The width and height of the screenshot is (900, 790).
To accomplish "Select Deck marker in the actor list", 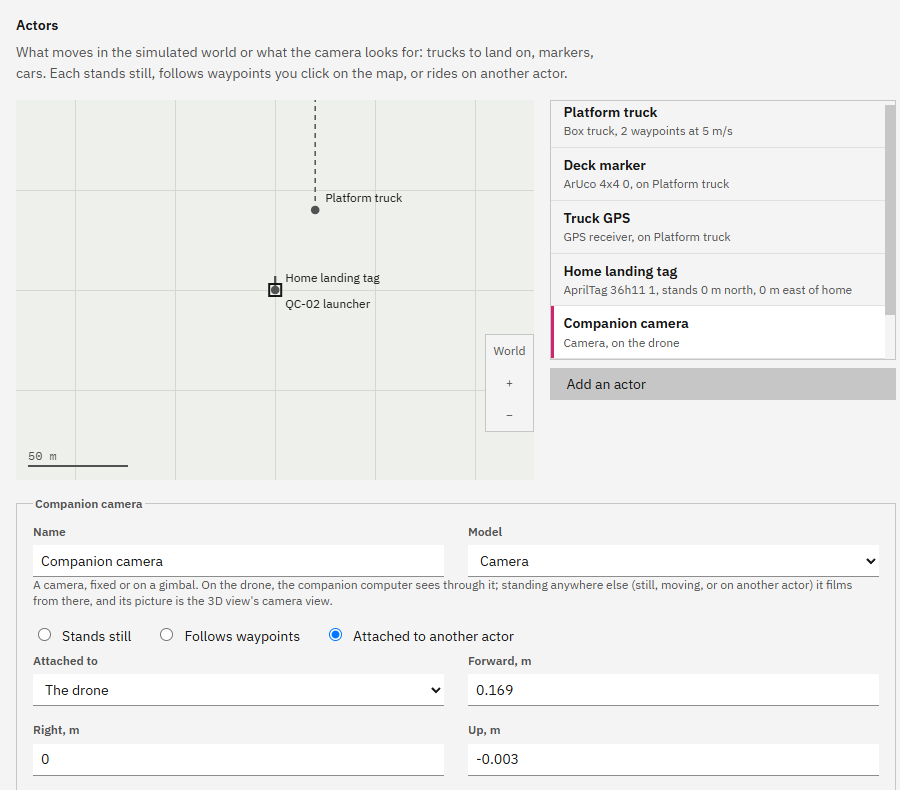I will tap(717, 174).
